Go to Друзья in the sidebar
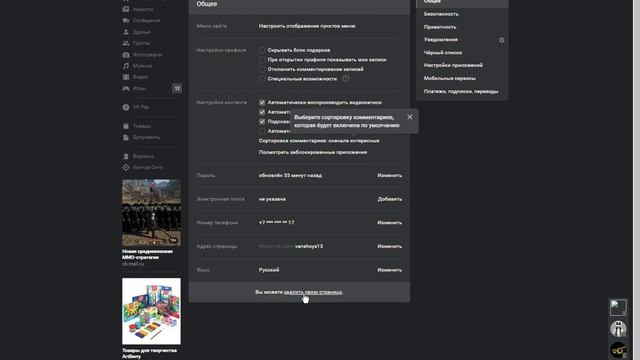The width and height of the screenshot is (640, 360). pyautogui.click(x=141, y=32)
